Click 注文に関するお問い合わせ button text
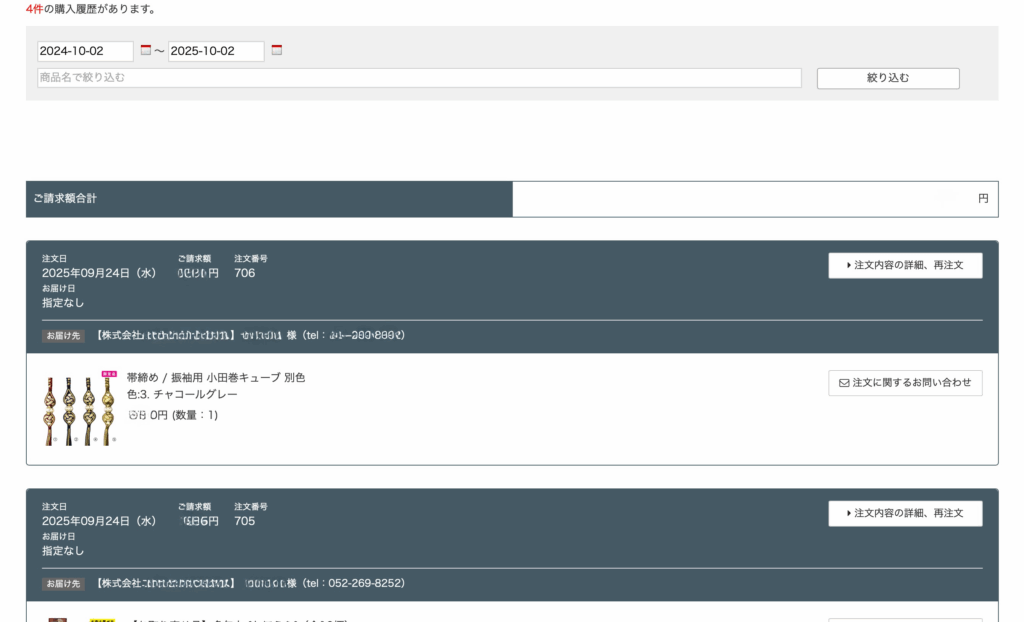 (911, 383)
